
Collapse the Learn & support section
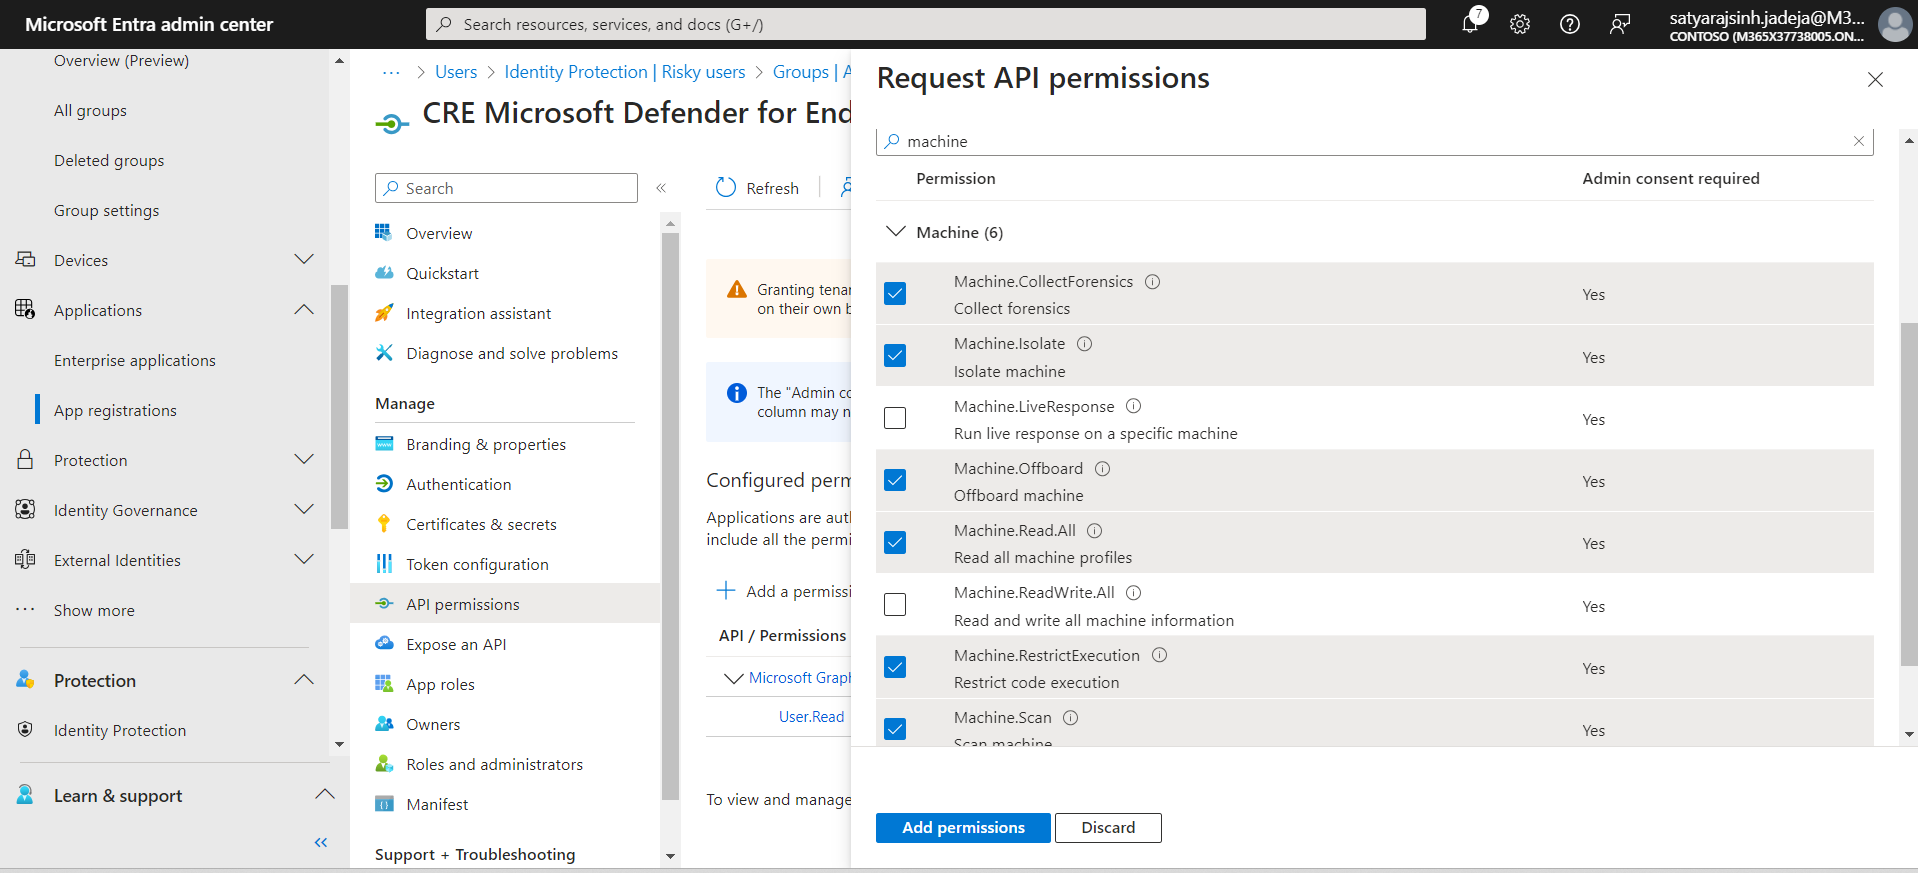(324, 795)
